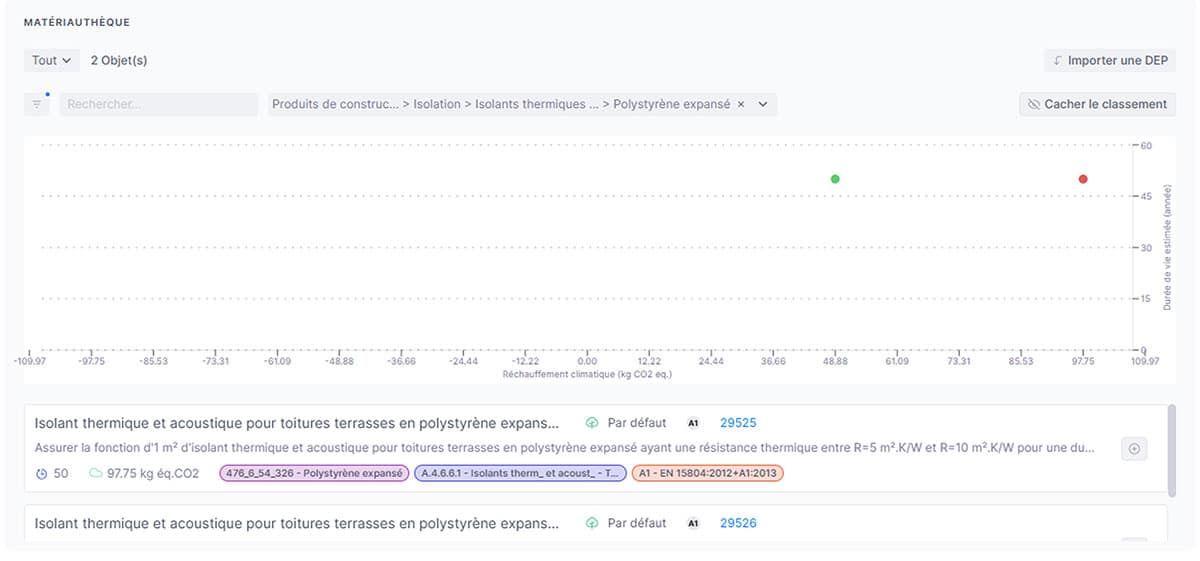
Task: Click the add plus icon on item 29525
Action: point(1134,449)
